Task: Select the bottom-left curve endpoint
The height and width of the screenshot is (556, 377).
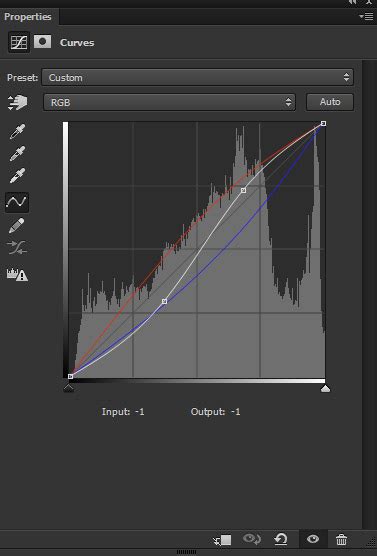Action: pyautogui.click(x=70, y=376)
